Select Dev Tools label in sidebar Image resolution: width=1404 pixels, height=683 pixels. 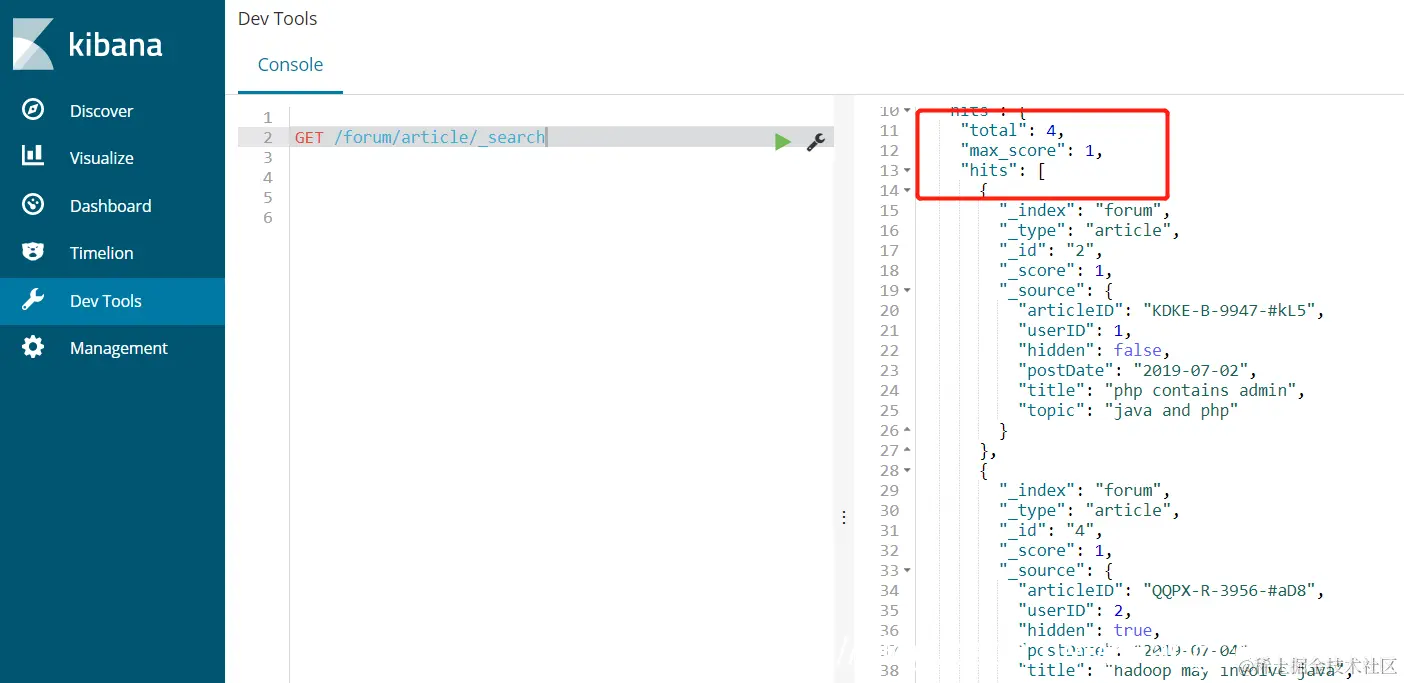point(105,301)
